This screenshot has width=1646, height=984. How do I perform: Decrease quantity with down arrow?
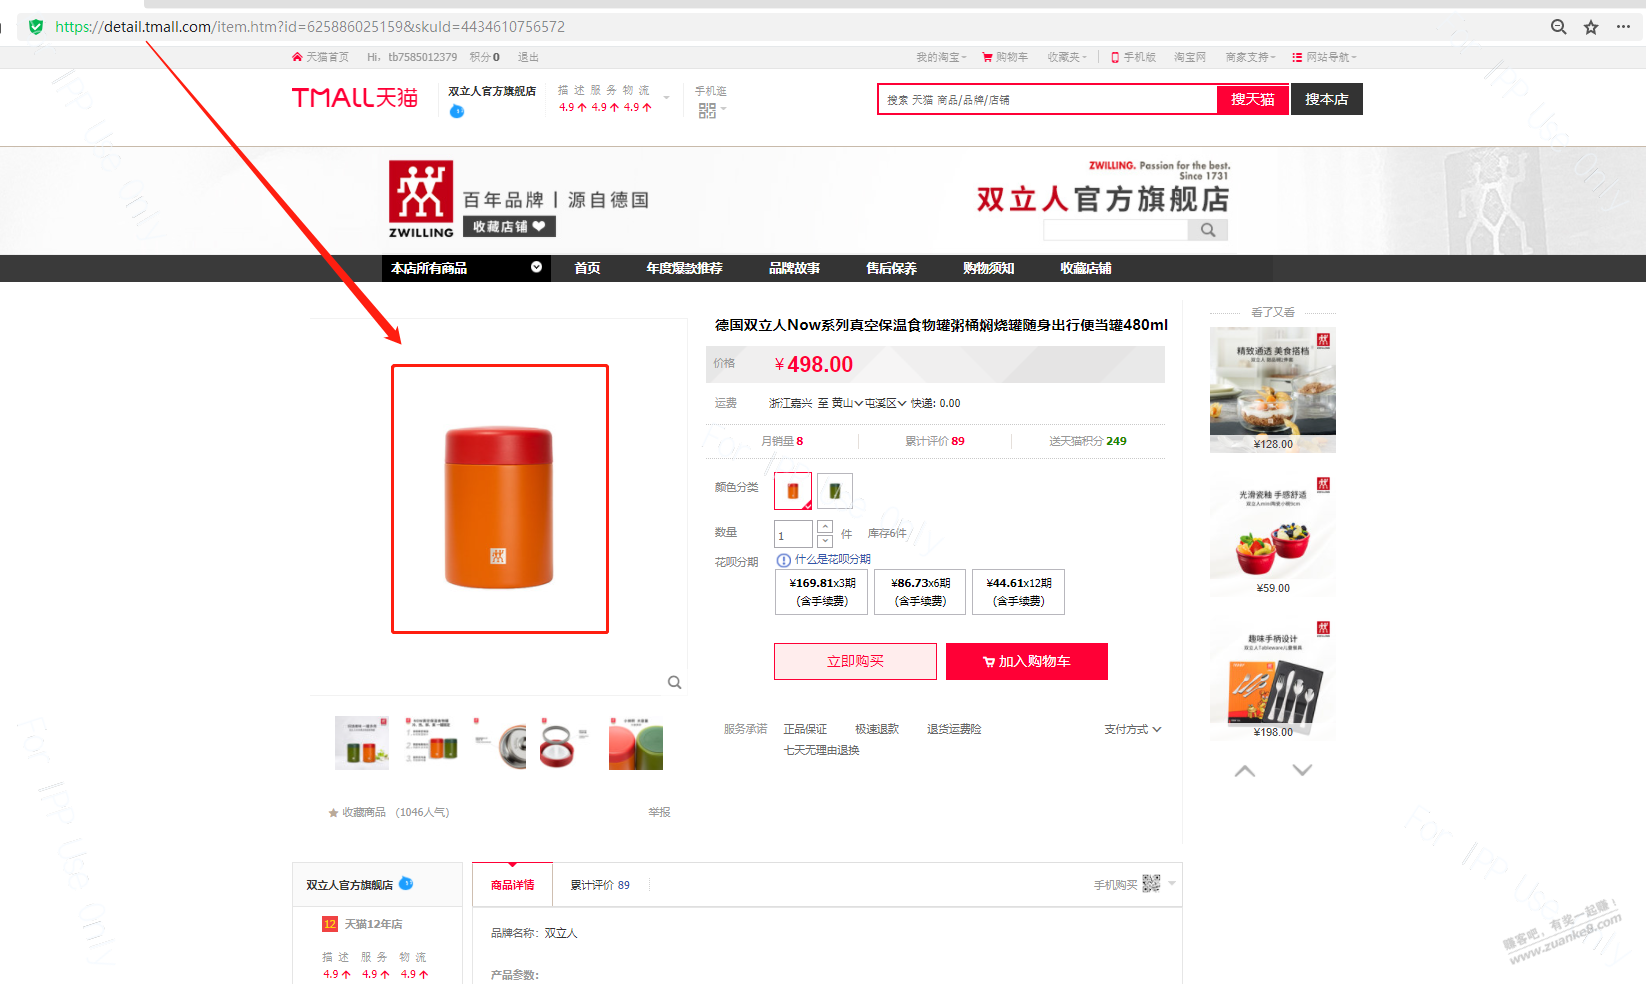825,541
